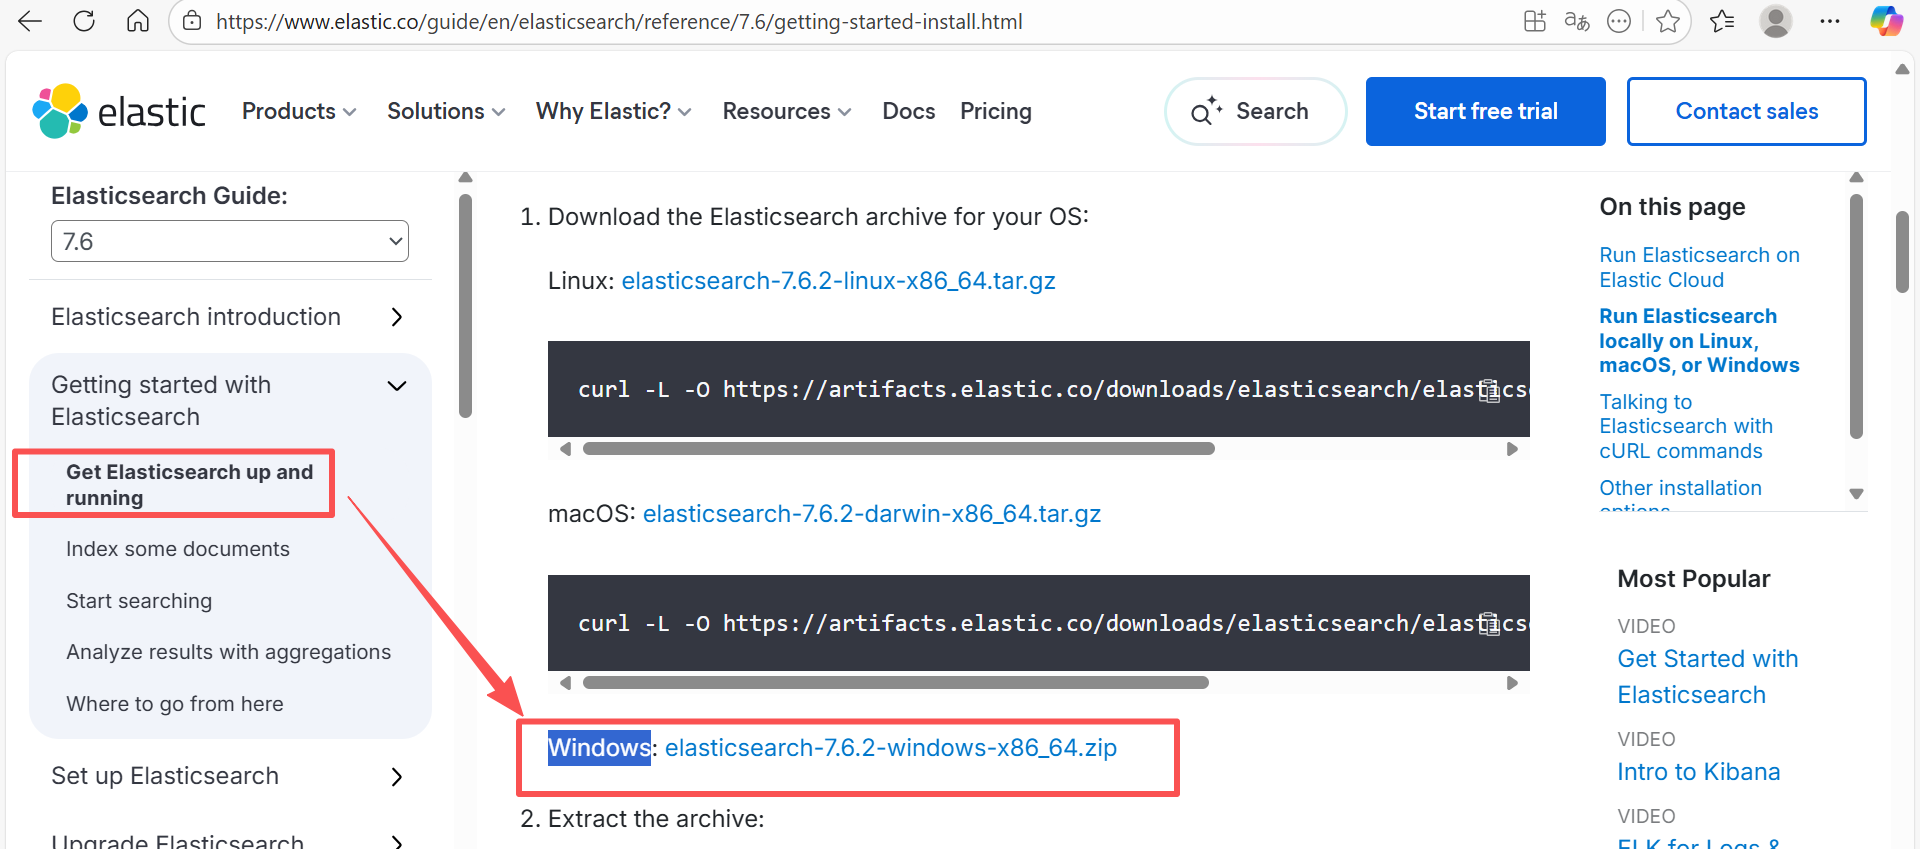Copy the Linux curl command with the clipboard icon
This screenshot has height=849, width=1920.
[1489, 390]
